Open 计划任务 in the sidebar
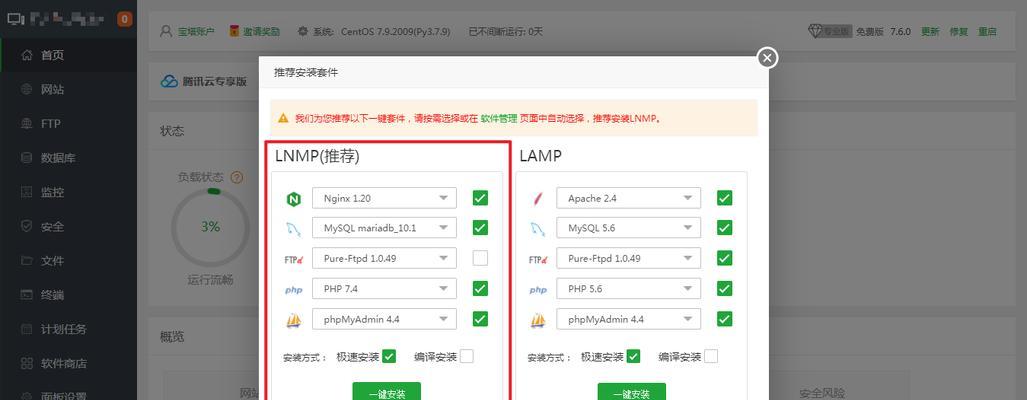Viewport: 1027px width, 400px height. [69, 329]
